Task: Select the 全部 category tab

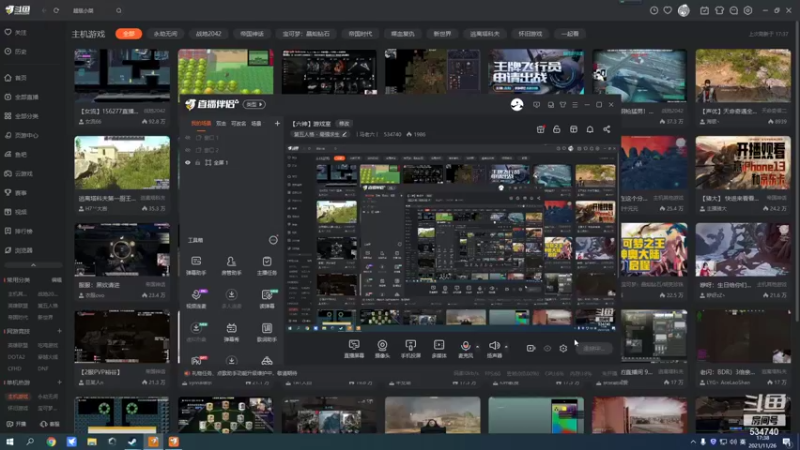Action: click(129, 34)
